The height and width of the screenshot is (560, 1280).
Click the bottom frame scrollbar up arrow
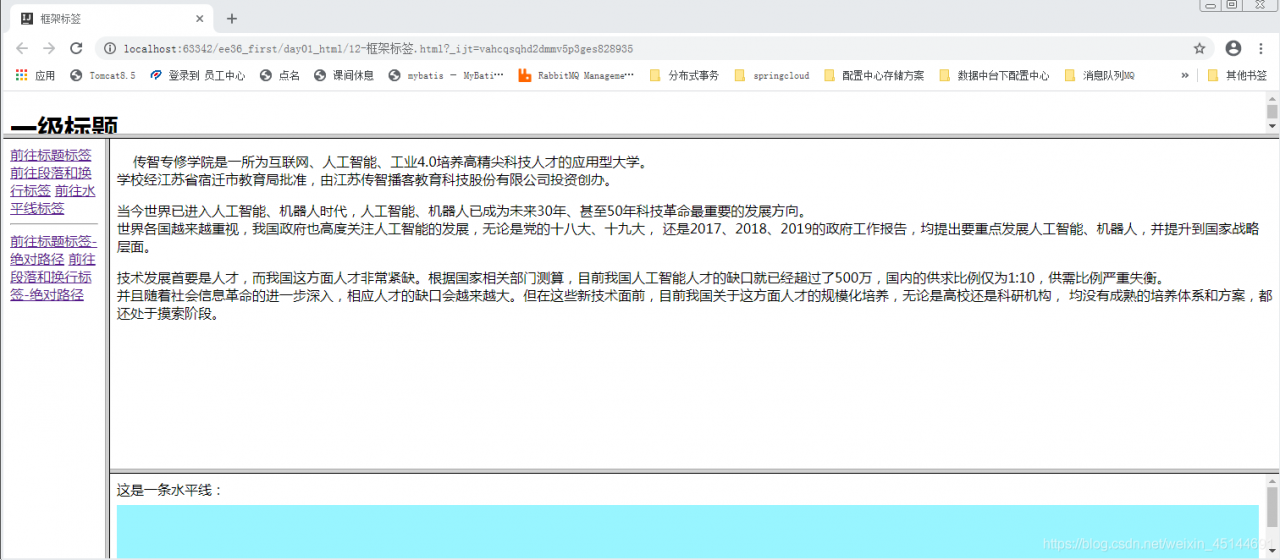pyautogui.click(x=1272, y=479)
